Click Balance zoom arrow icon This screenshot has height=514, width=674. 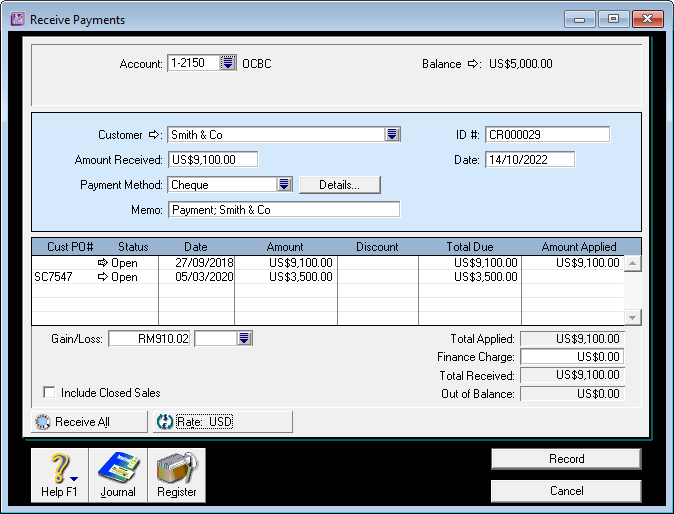(x=473, y=64)
